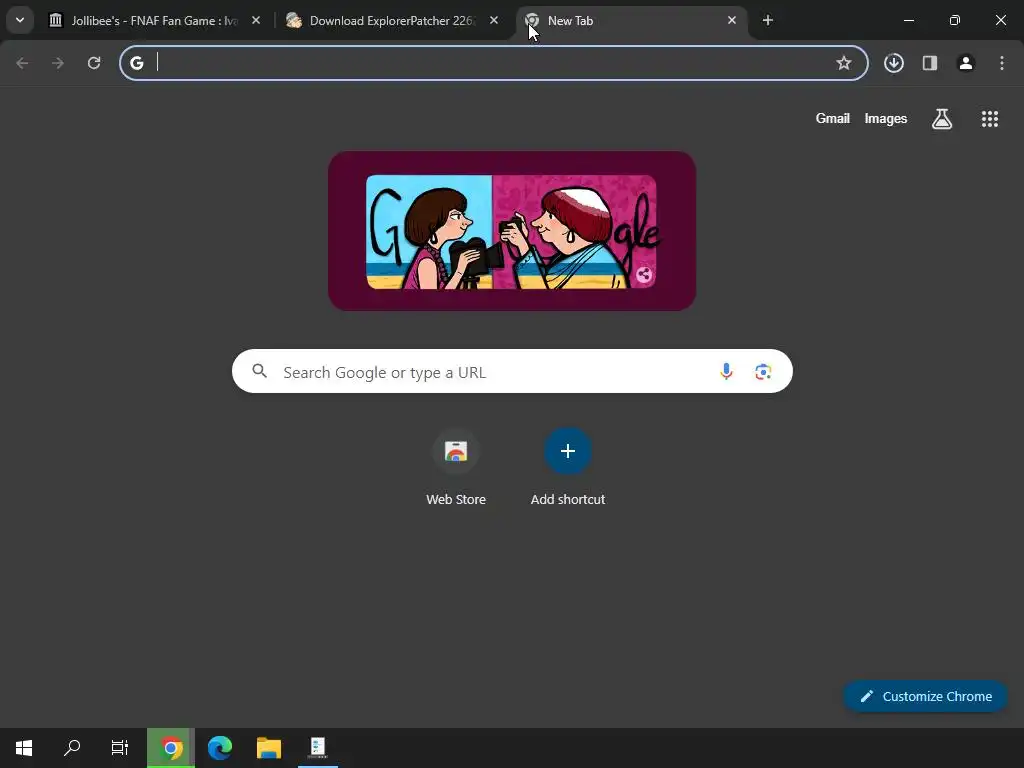Screen dimensions: 1024x768
Task: Minimize the Chrome window
Action: pyautogui.click(x=908, y=20)
